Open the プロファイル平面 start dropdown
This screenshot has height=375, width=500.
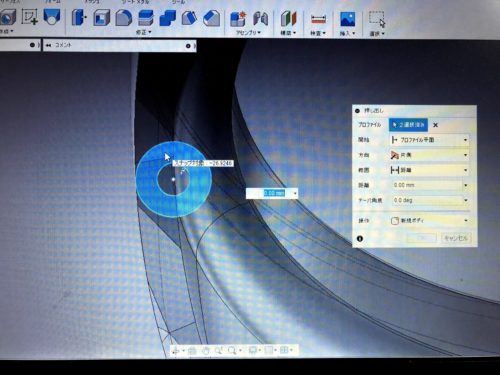pyautogui.click(x=429, y=140)
